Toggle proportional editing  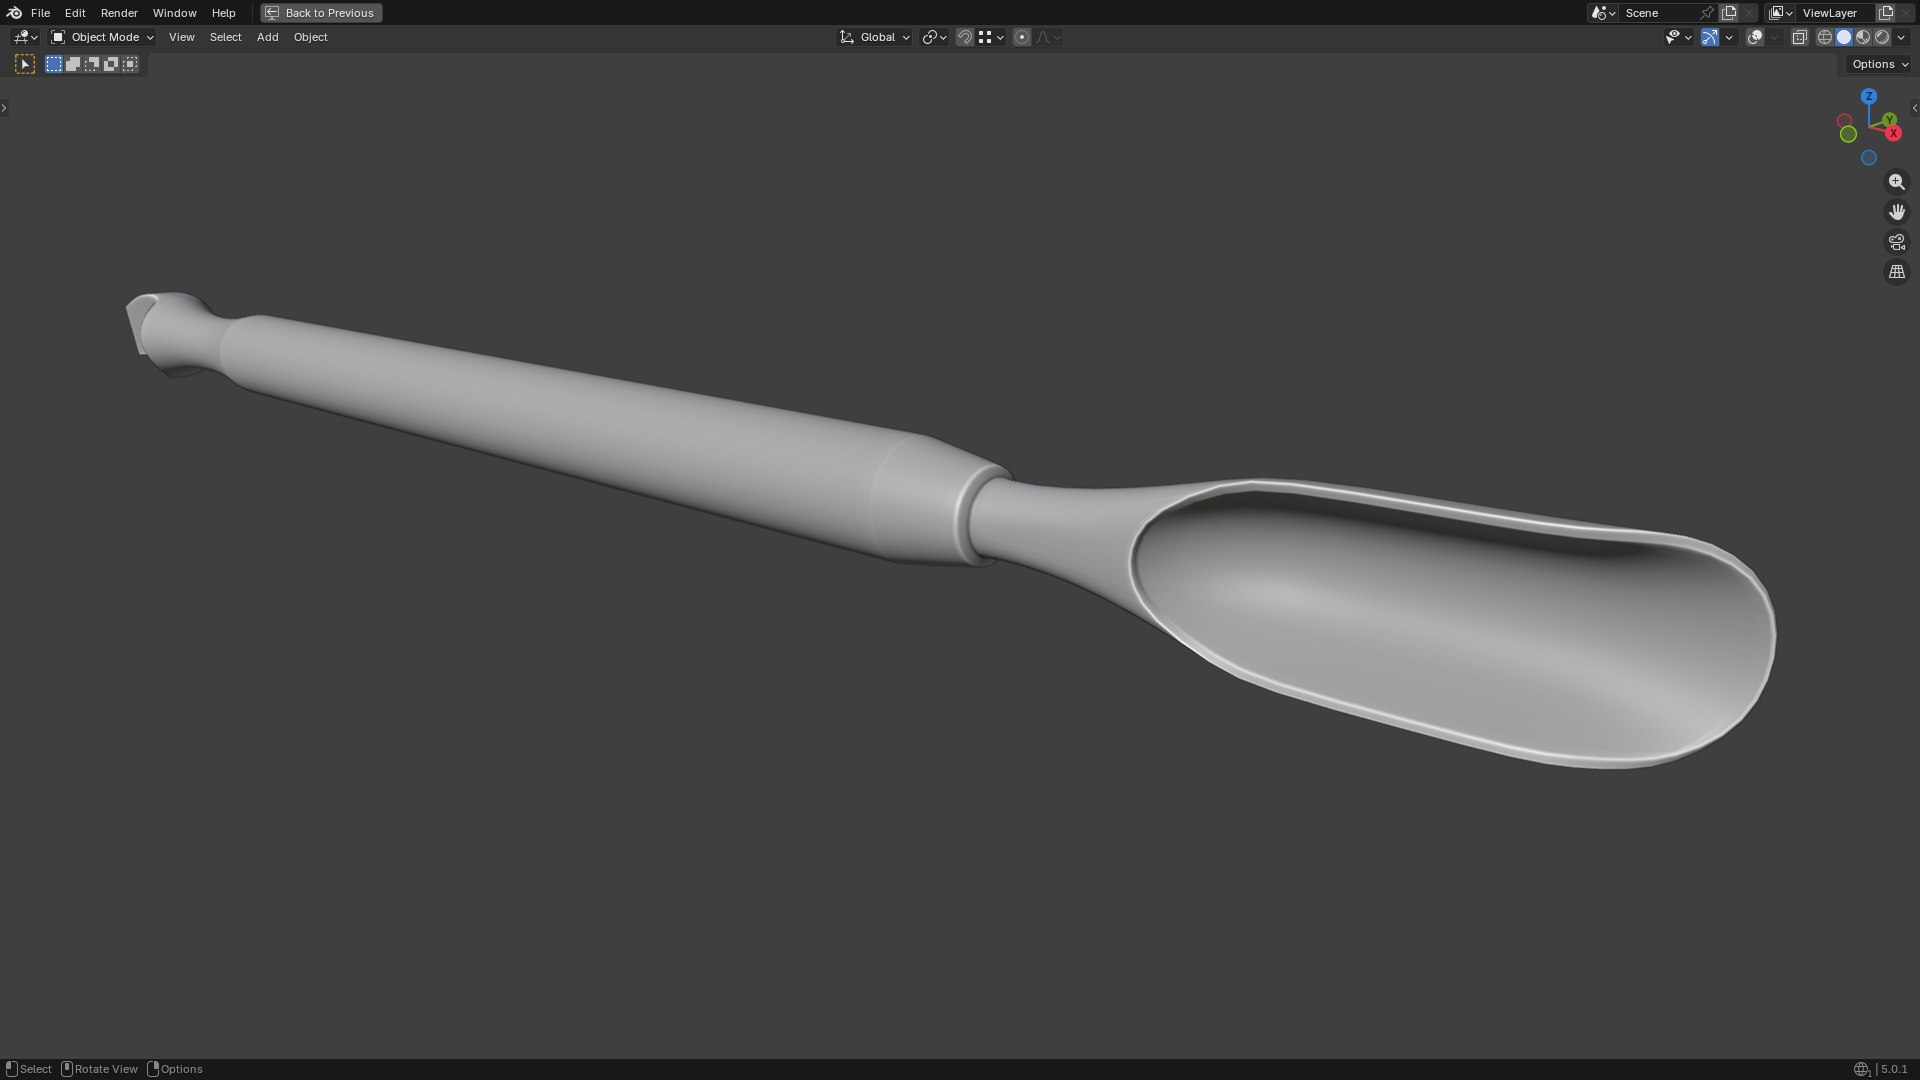coord(1021,37)
